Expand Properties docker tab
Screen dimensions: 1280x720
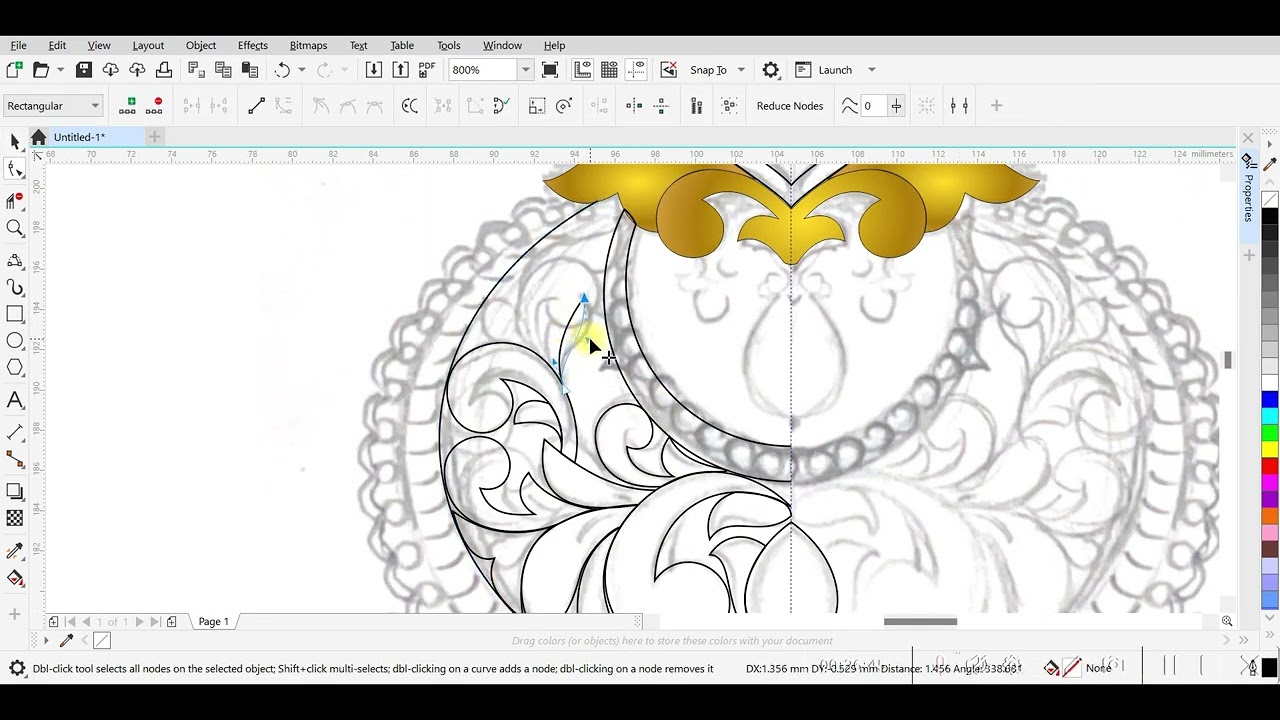click(1249, 190)
